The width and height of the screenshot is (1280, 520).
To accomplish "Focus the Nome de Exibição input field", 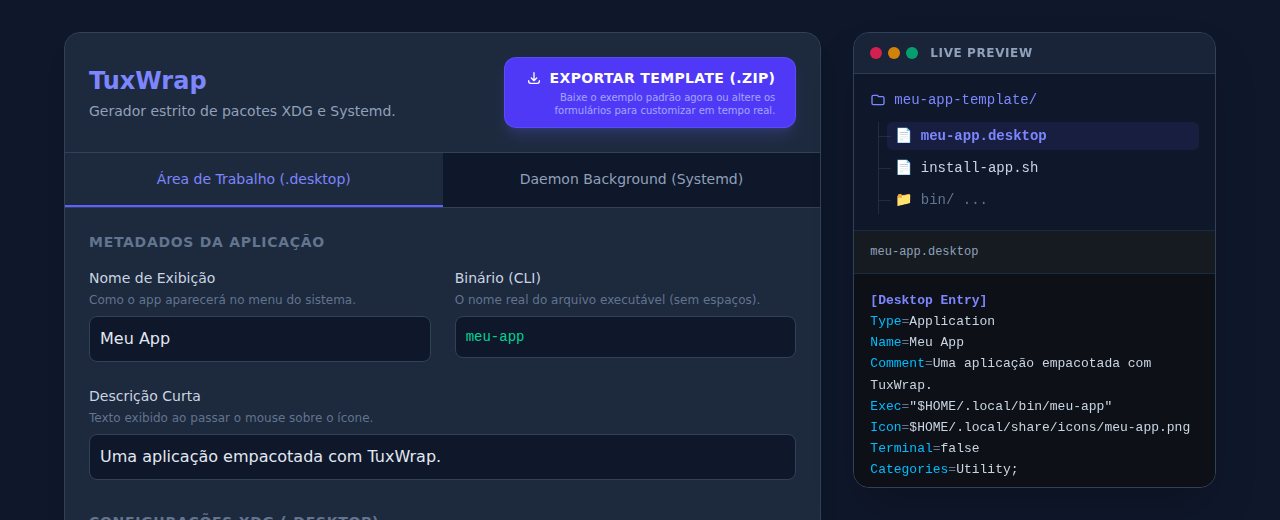I will [260, 339].
